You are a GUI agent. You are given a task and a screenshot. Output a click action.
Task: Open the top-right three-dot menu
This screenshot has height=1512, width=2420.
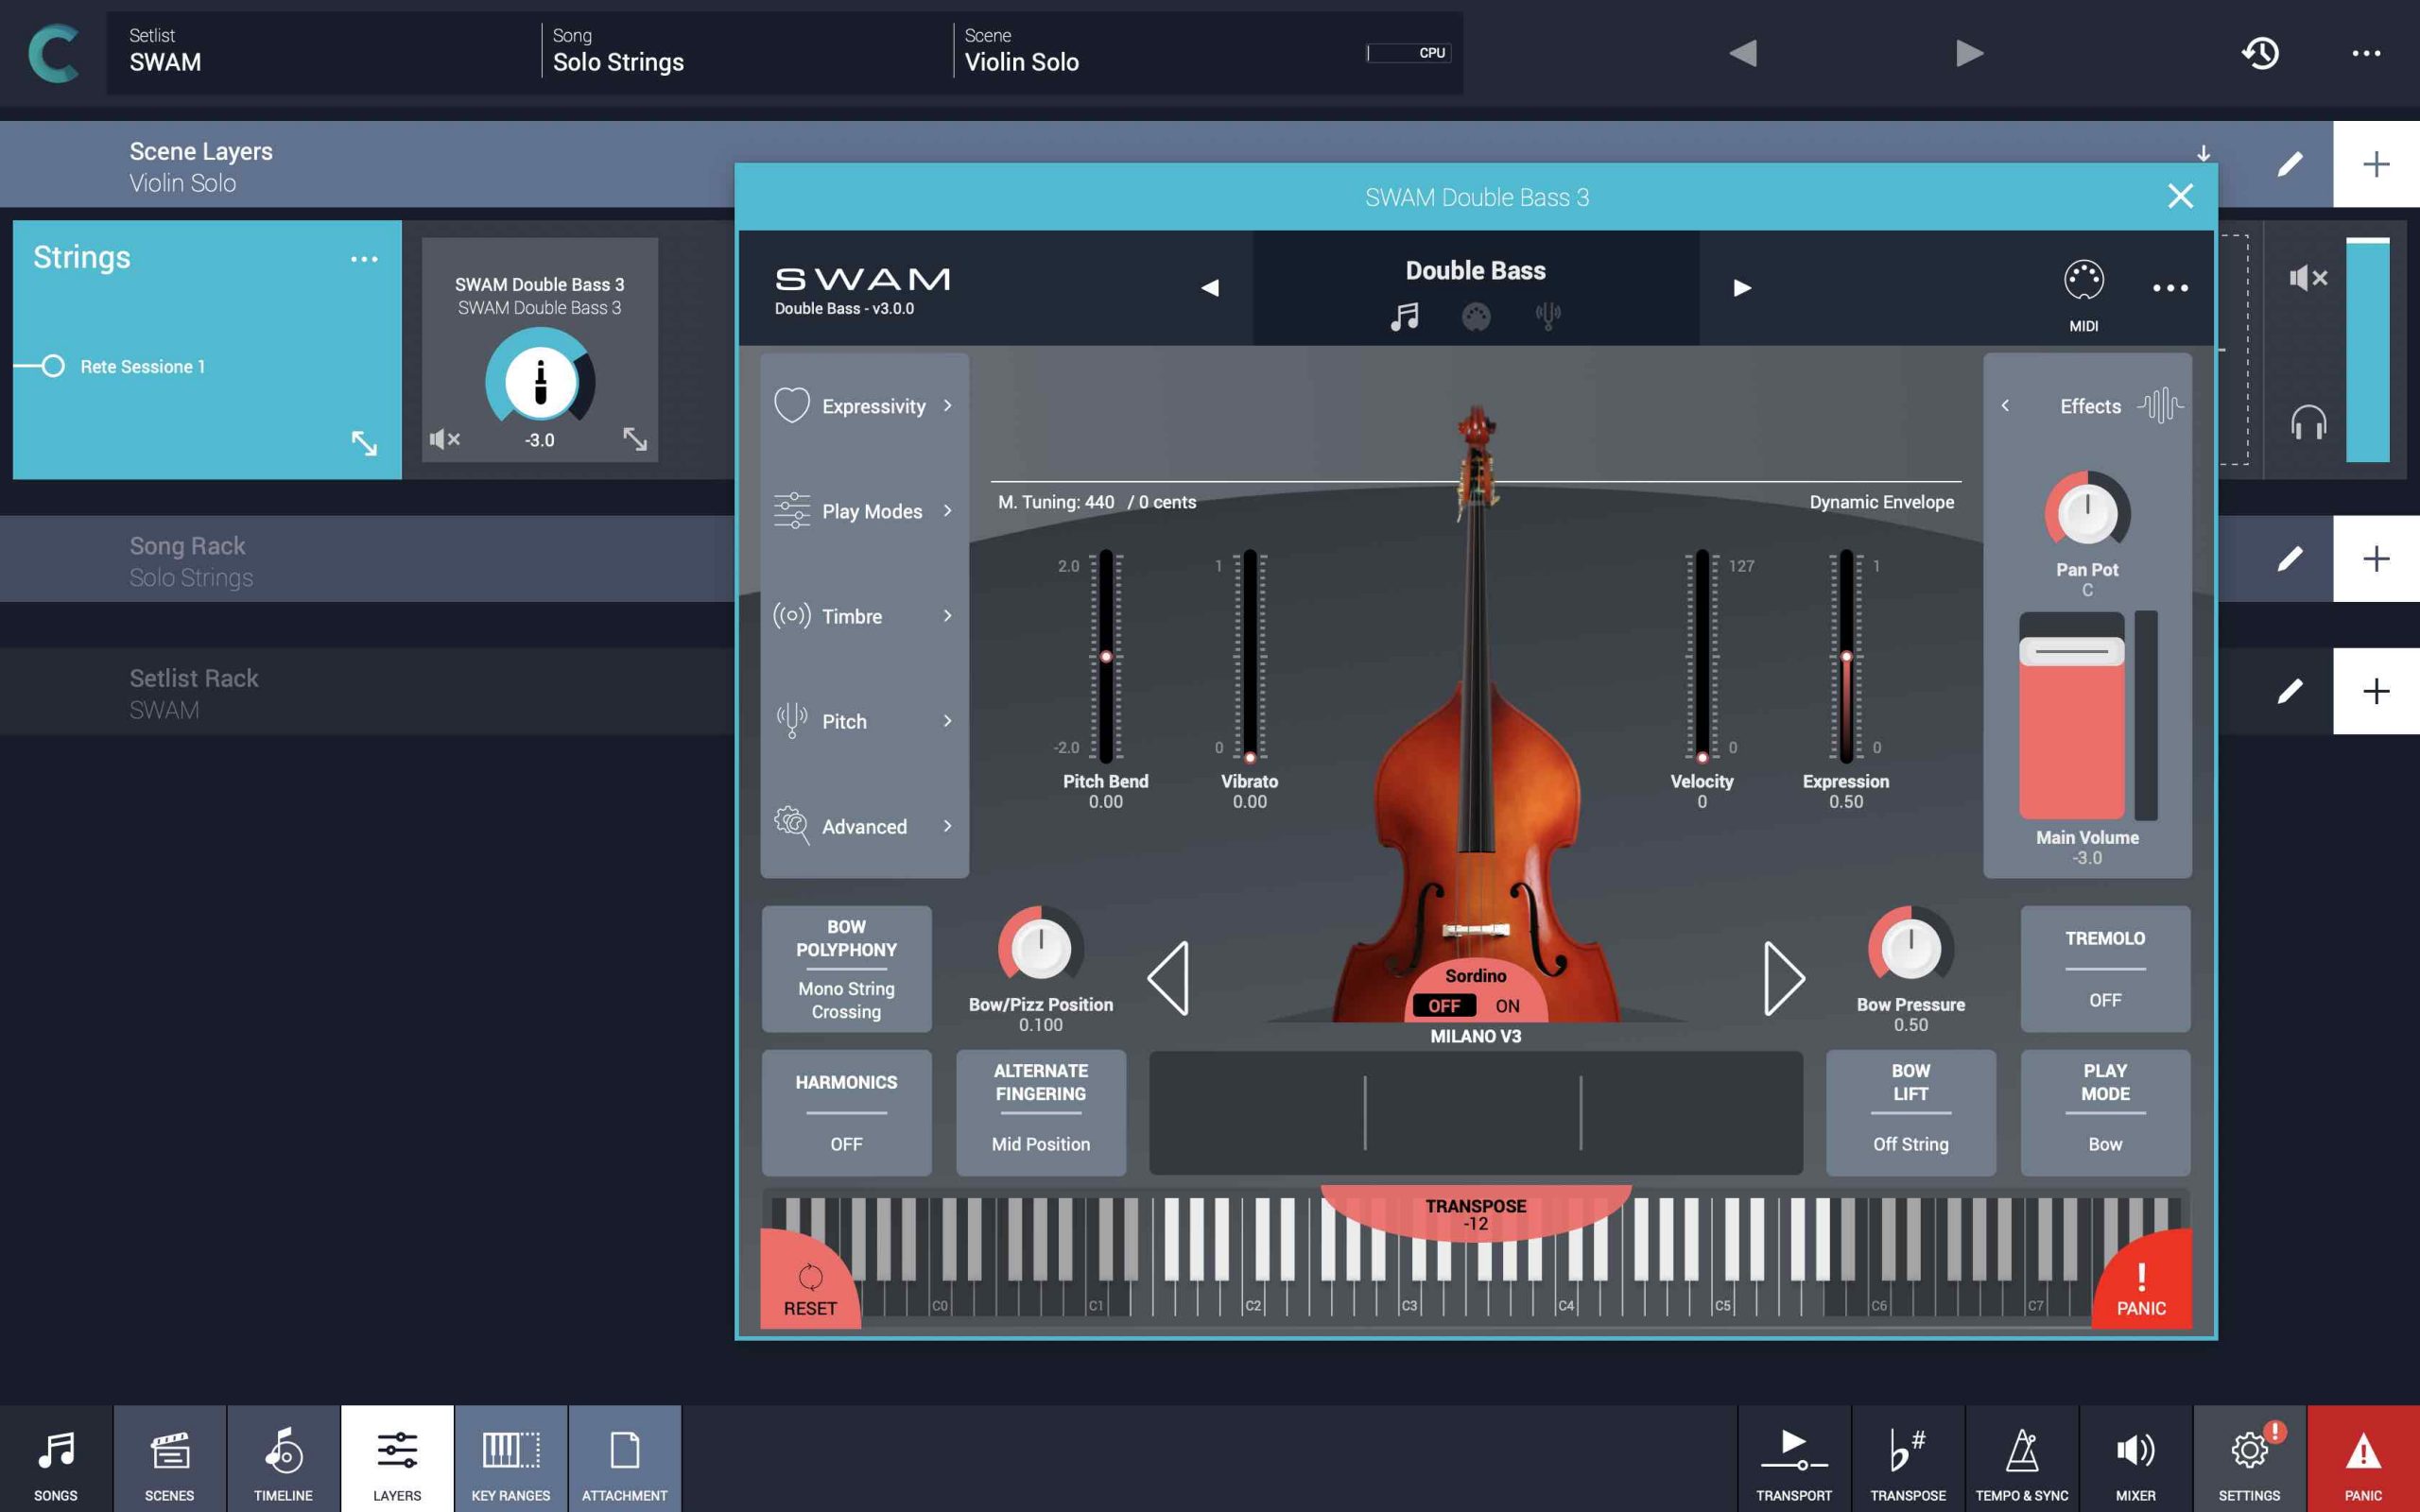pyautogui.click(x=2366, y=53)
